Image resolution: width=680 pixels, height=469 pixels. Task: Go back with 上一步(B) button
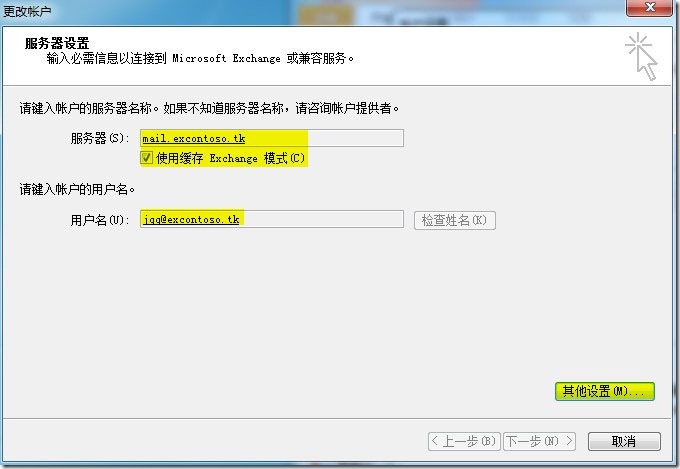pos(463,441)
